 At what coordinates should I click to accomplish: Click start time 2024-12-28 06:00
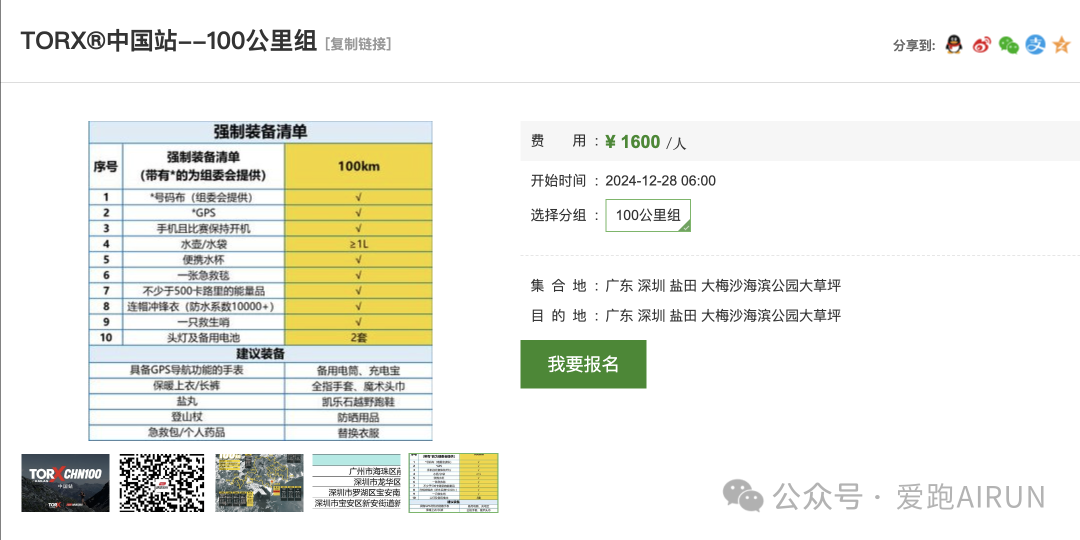(x=661, y=181)
